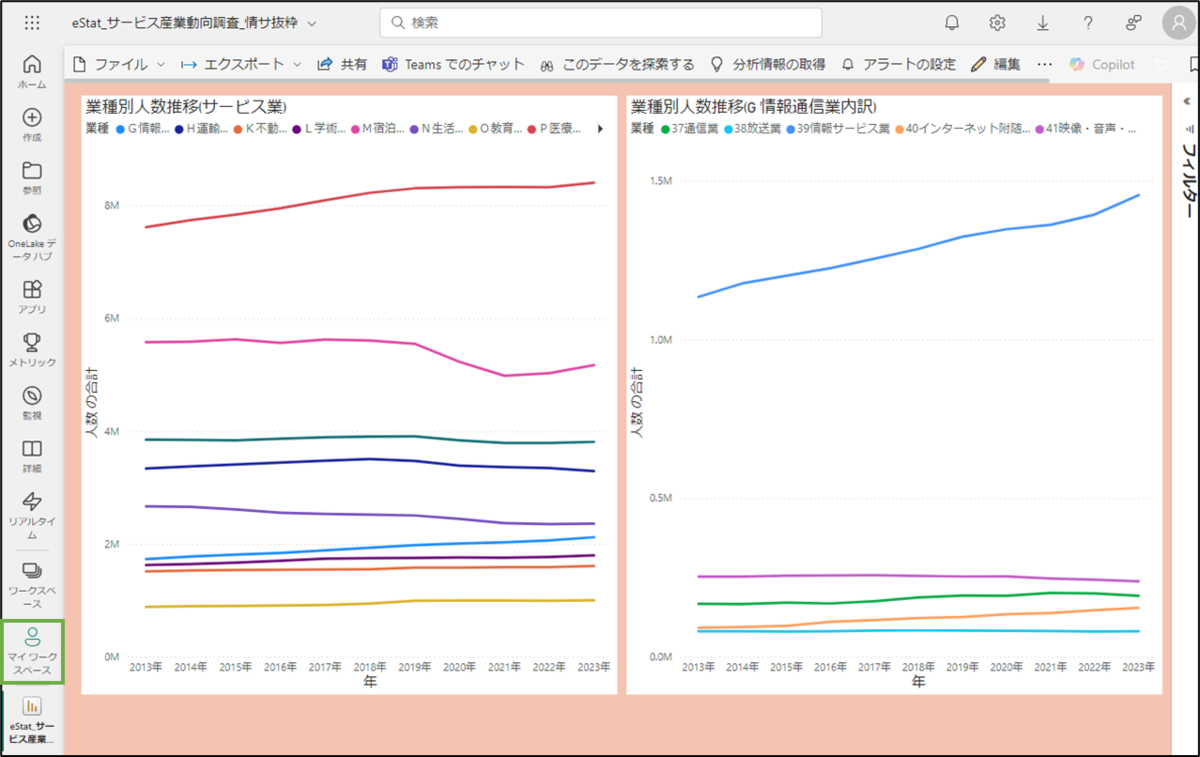Open help question mark icon

pyautogui.click(x=1088, y=23)
